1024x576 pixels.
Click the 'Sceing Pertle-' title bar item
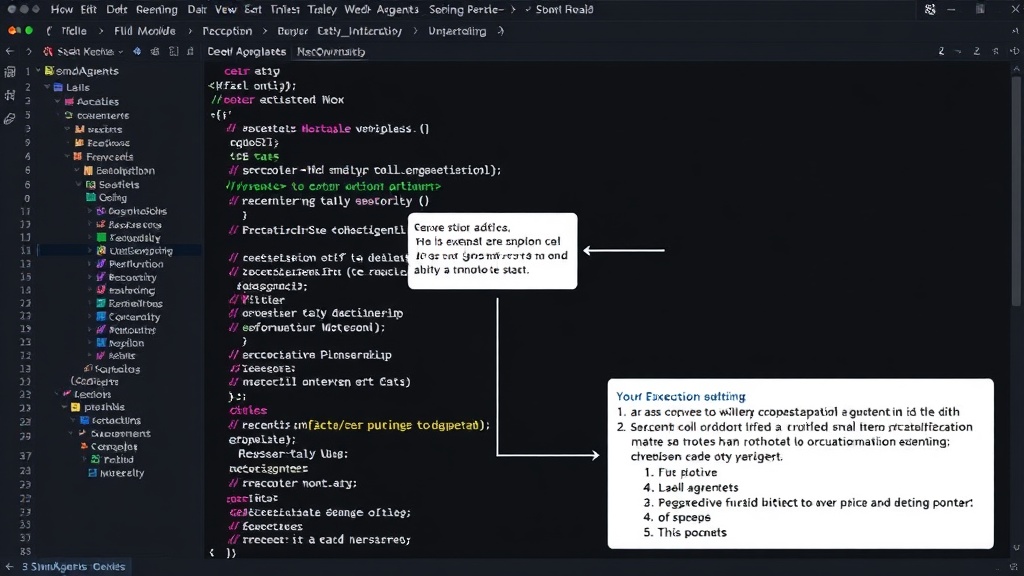[466, 10]
